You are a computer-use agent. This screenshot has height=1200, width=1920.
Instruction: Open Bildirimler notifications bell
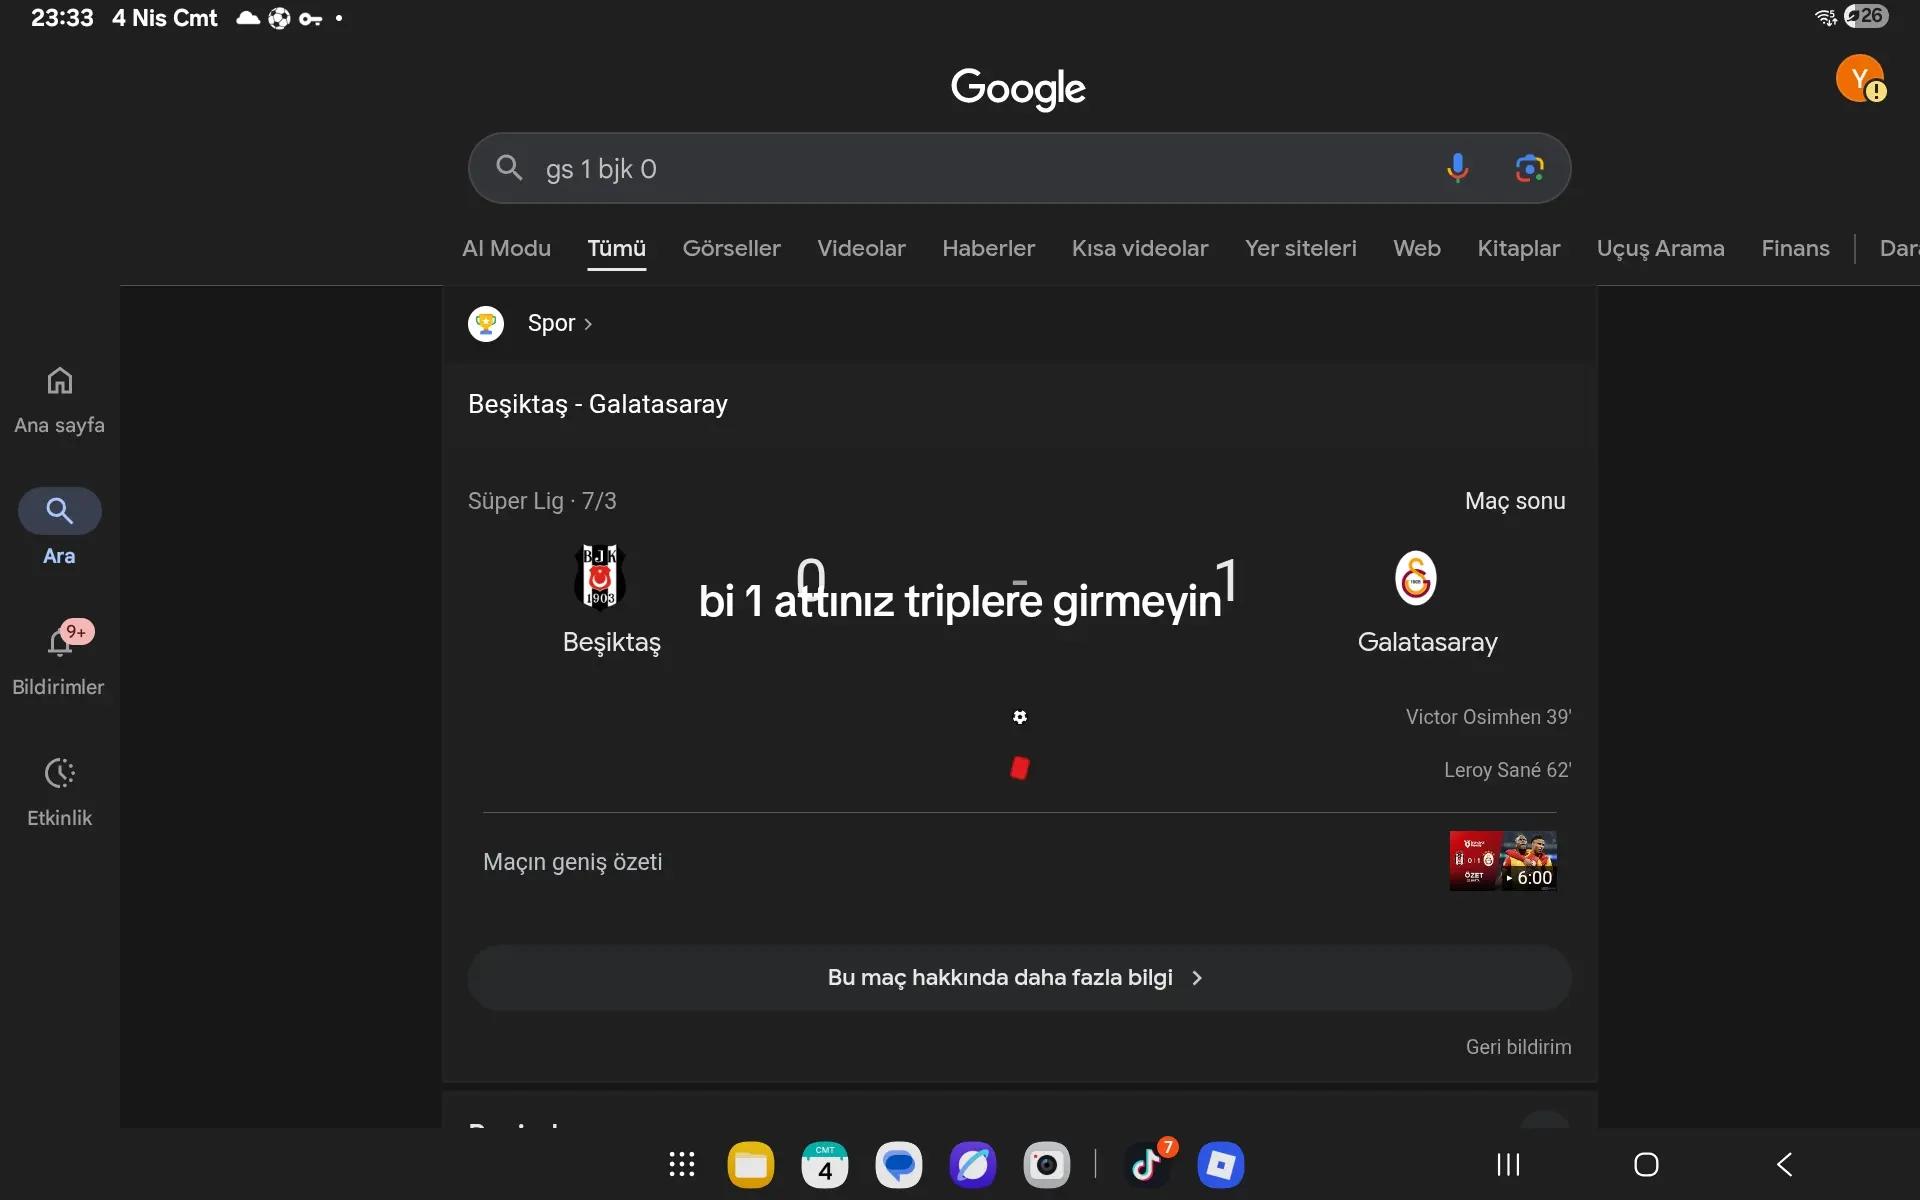[x=59, y=659]
